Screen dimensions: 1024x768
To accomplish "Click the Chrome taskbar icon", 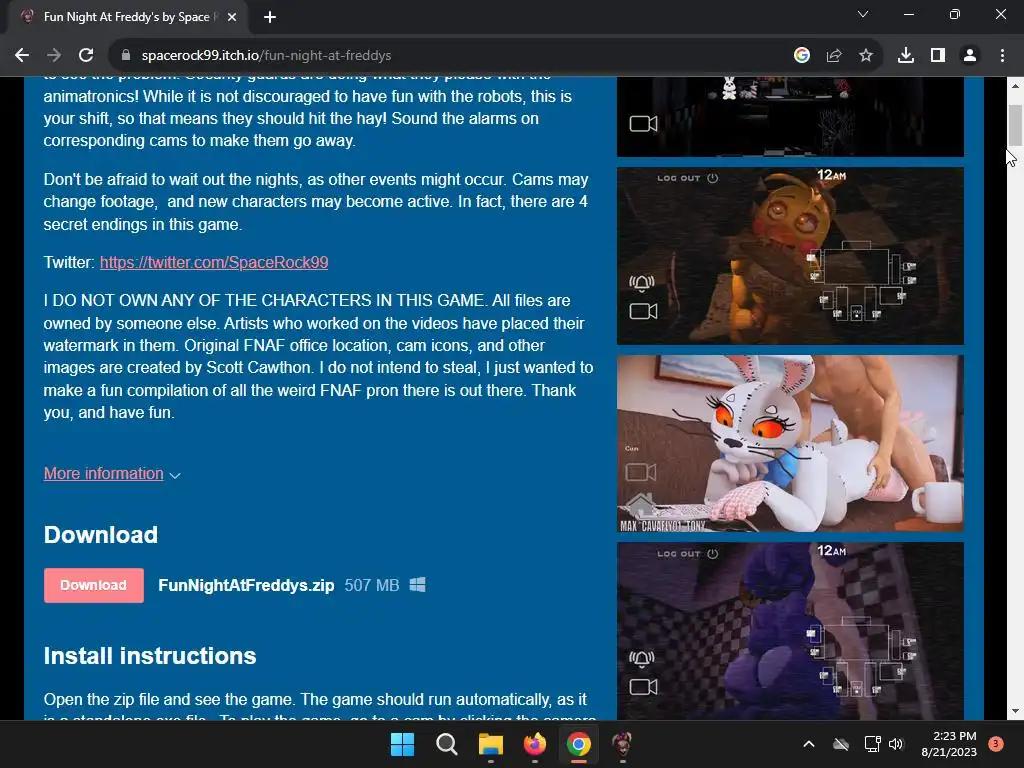I will coord(579,744).
